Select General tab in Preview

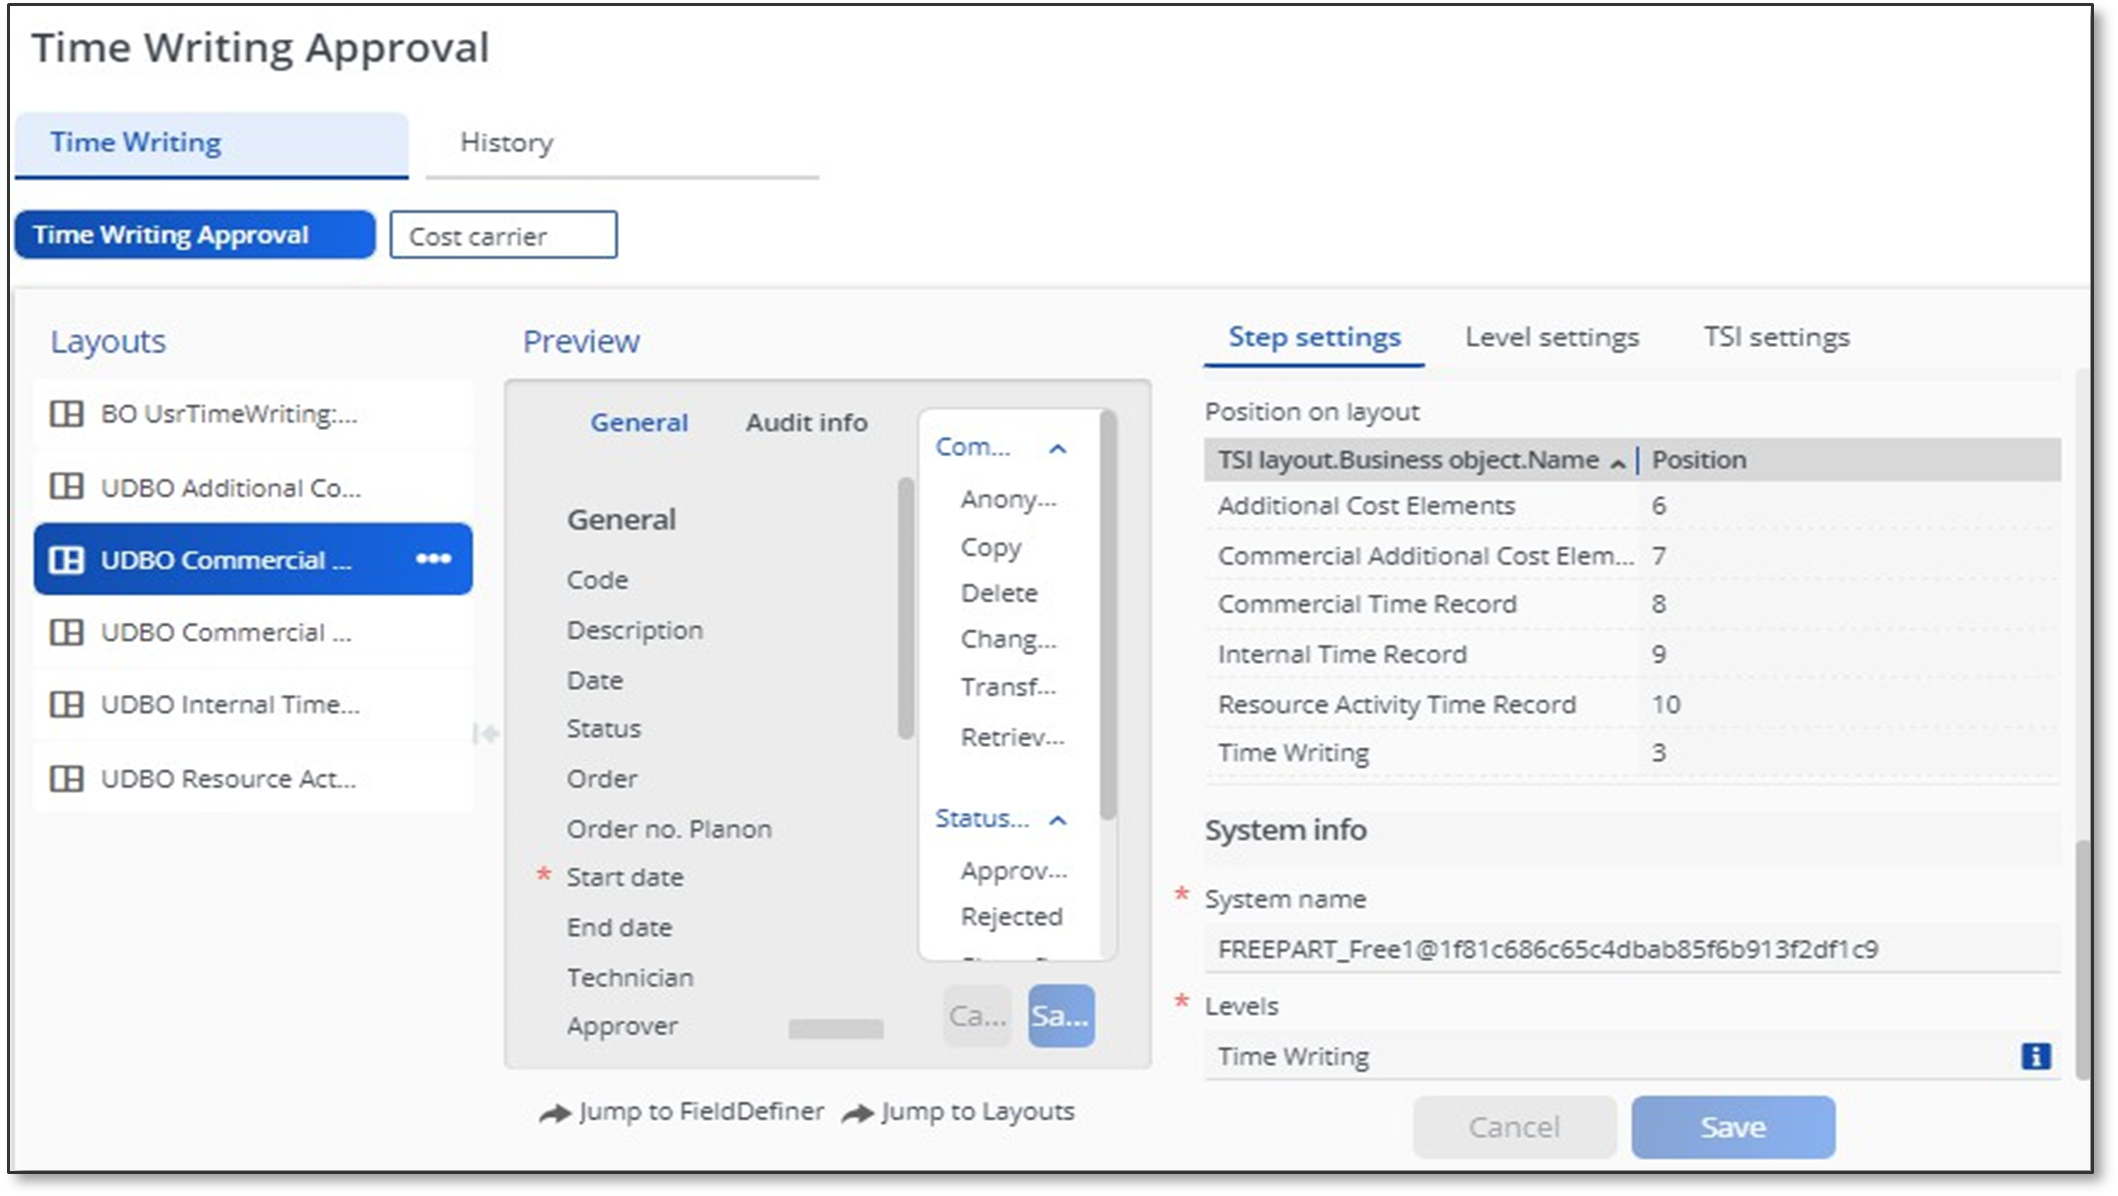639,422
